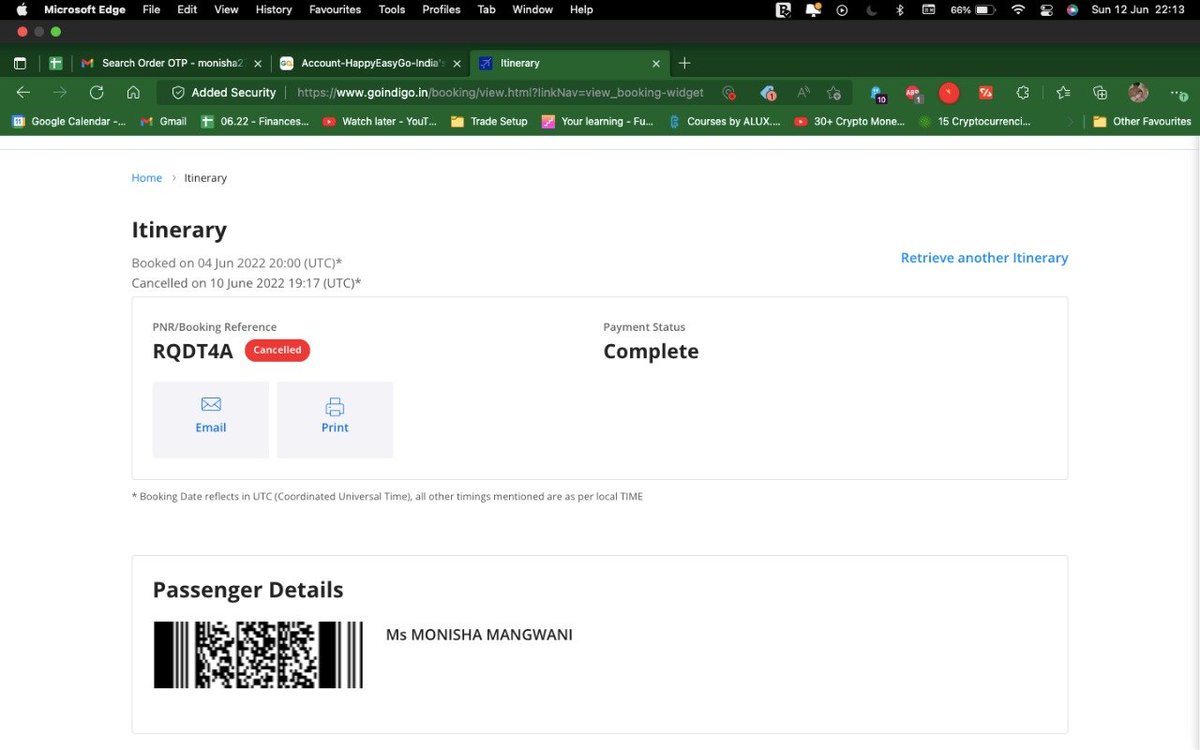Reload the Itinerary page
The width and height of the screenshot is (1200, 750).
pyautogui.click(x=96, y=92)
